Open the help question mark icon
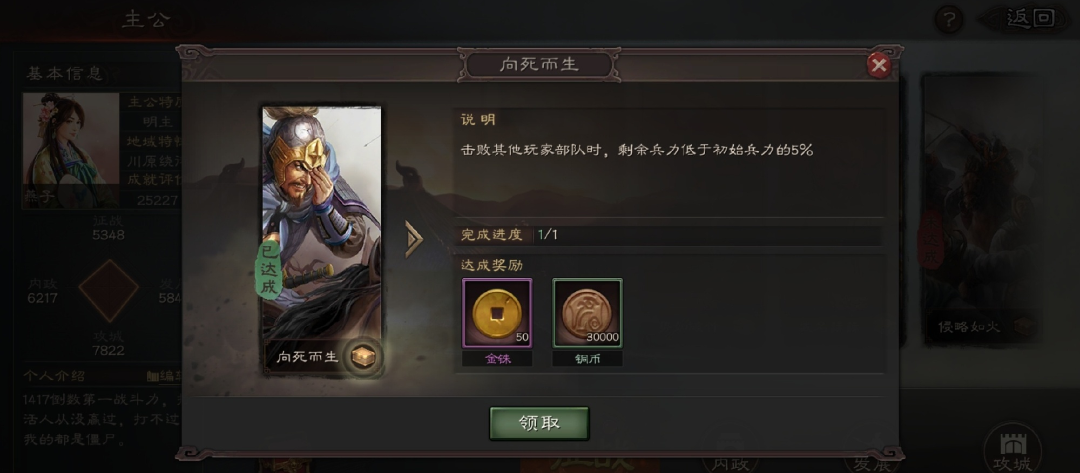Viewport: 1080px width, 473px height. pos(949,19)
